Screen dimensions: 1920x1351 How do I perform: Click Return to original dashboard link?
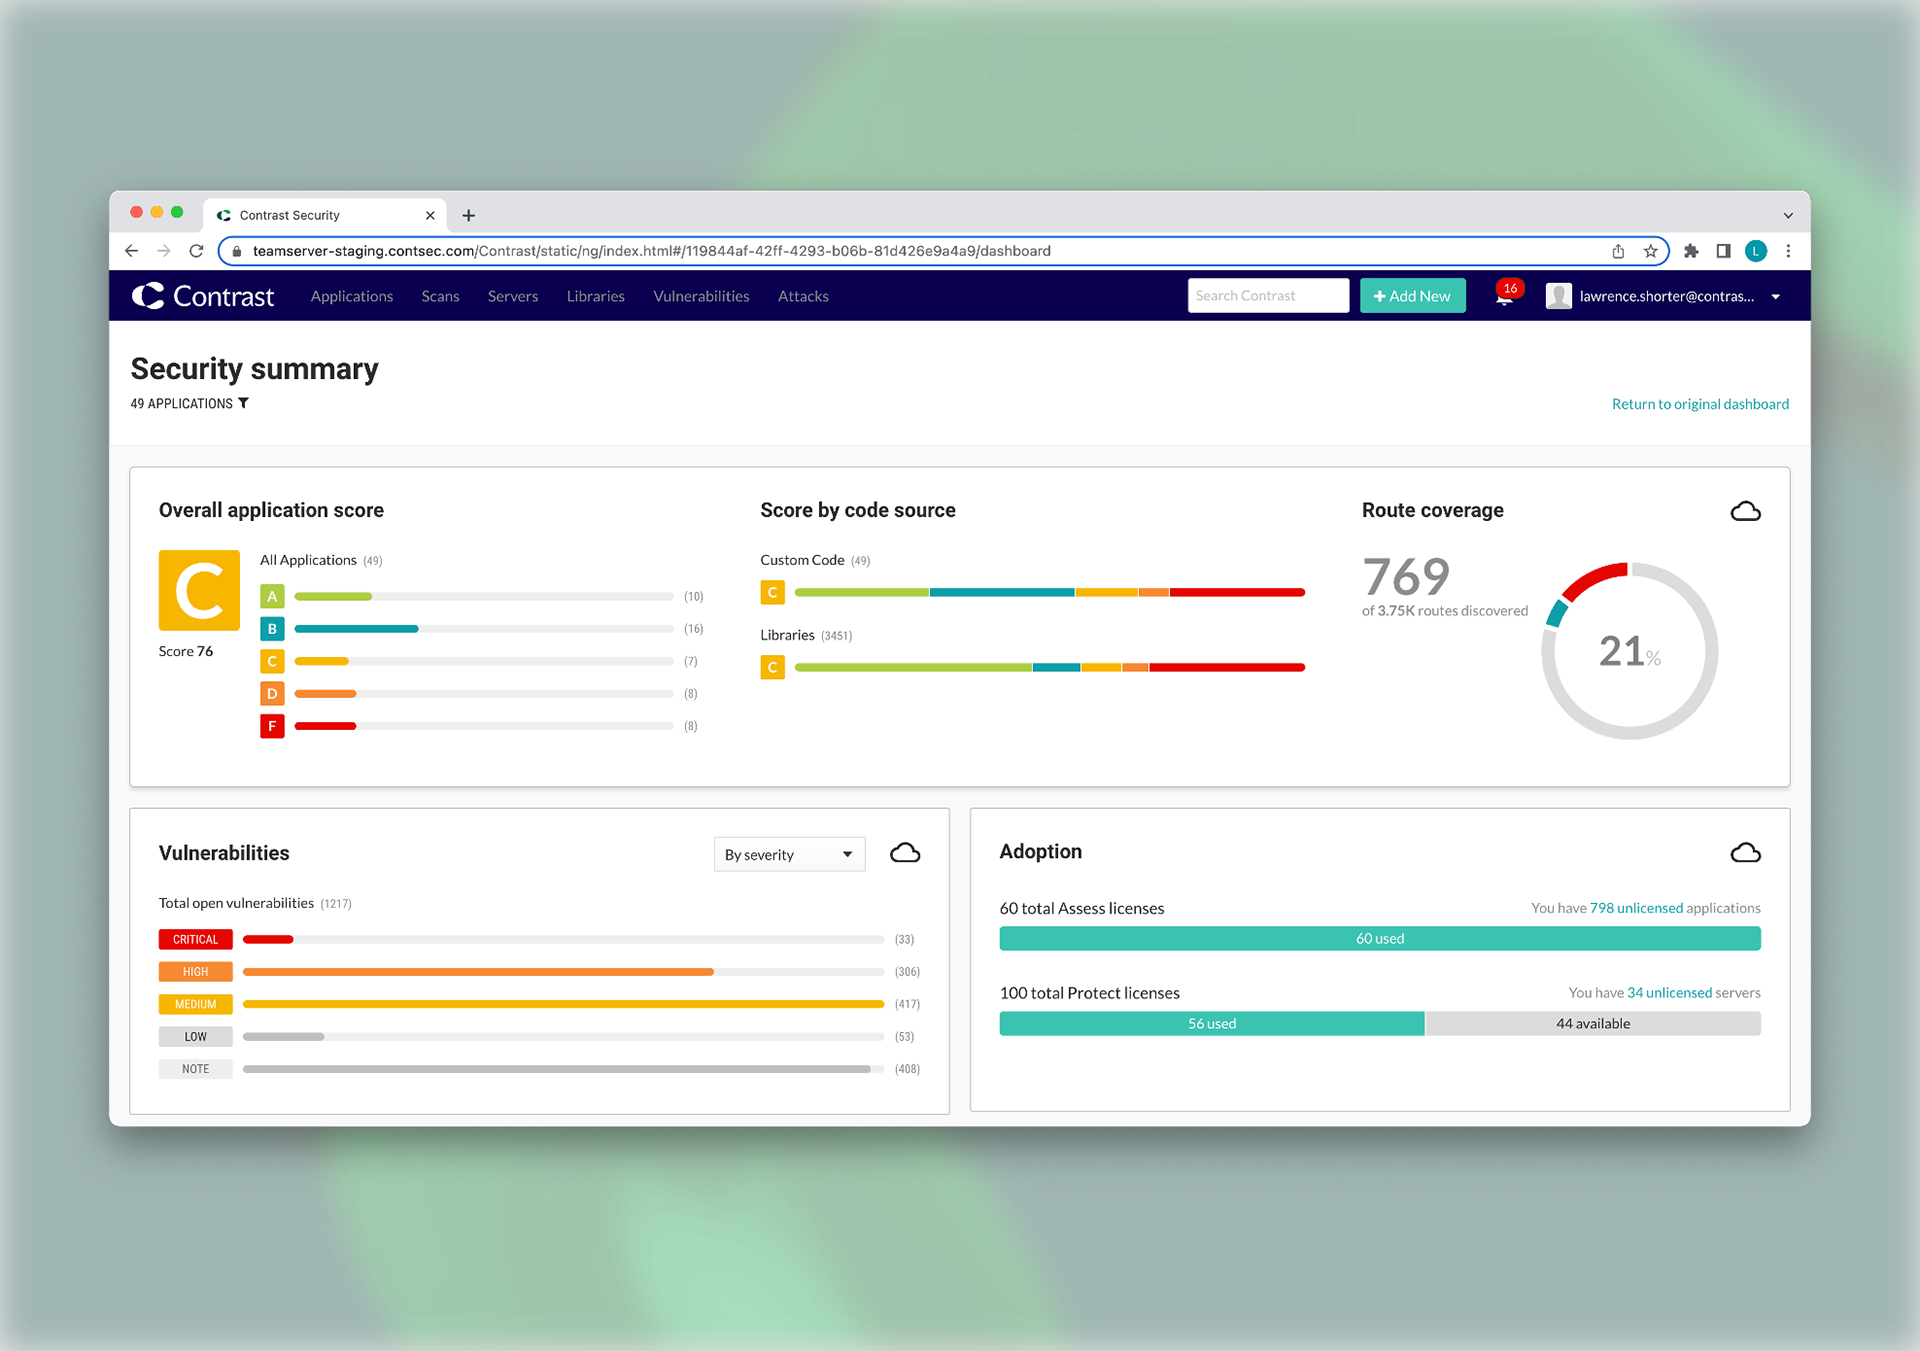pyautogui.click(x=1699, y=404)
